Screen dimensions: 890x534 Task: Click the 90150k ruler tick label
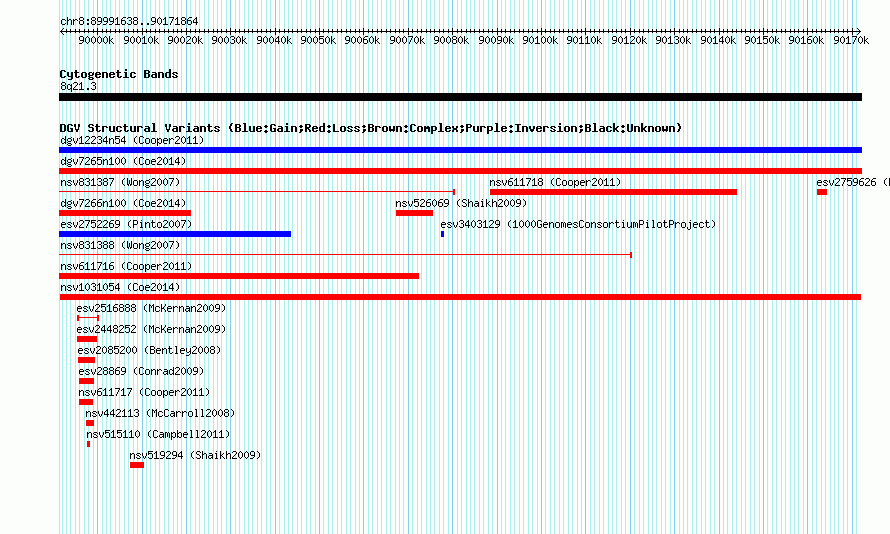pyautogui.click(x=762, y=40)
